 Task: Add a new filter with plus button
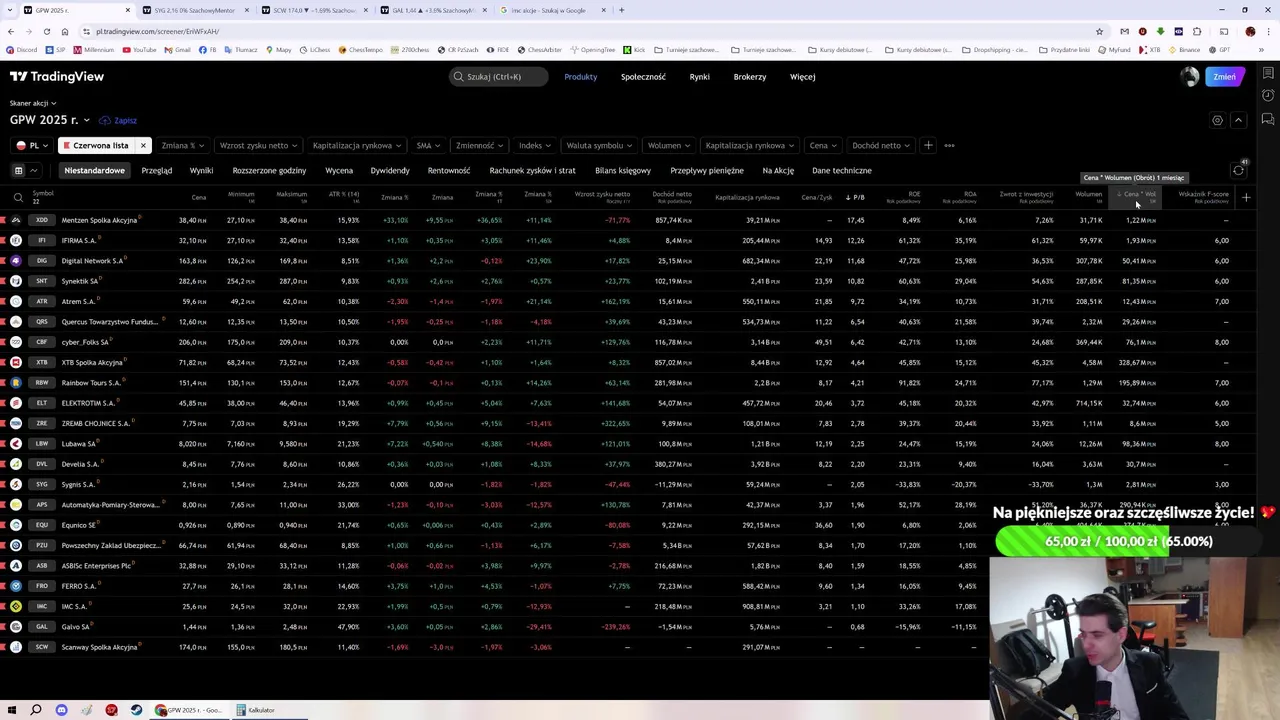click(x=928, y=145)
